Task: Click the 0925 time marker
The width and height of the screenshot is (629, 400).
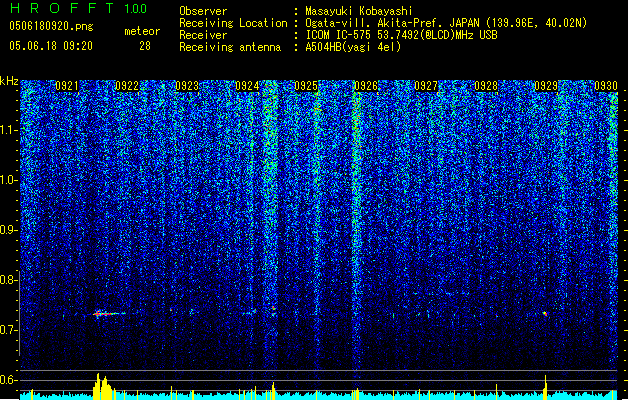Action: point(306,86)
